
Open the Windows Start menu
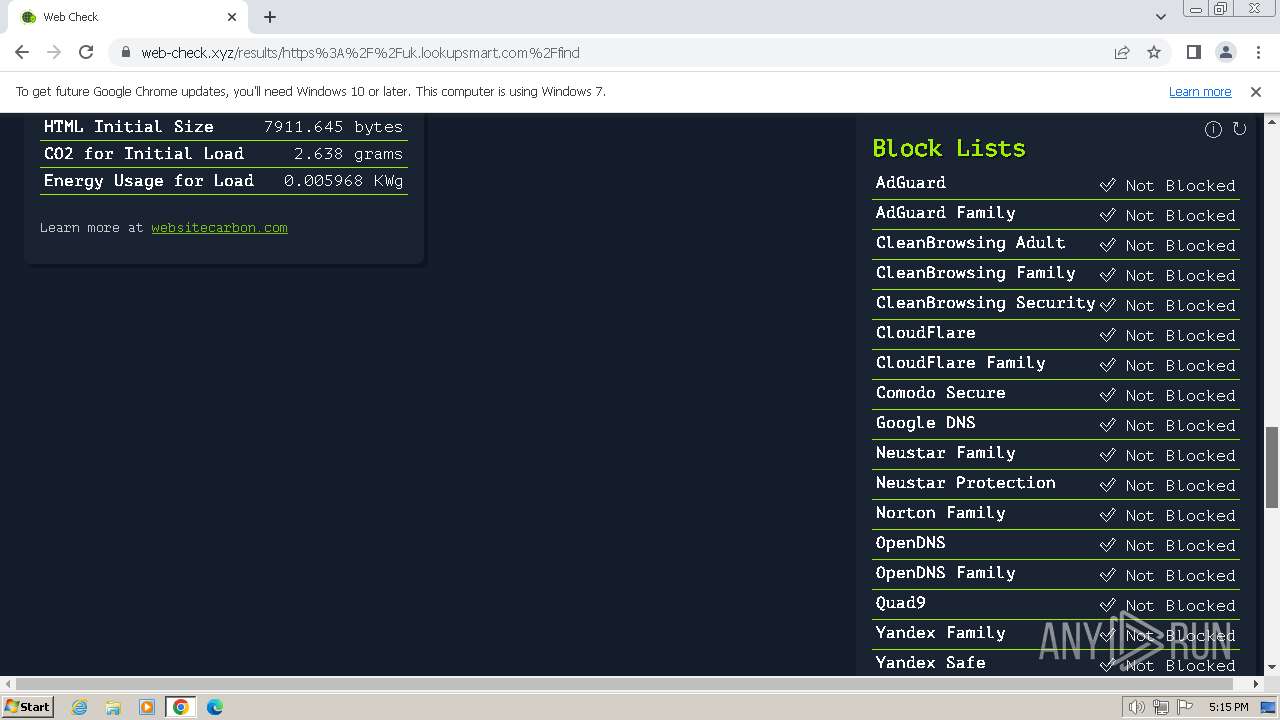pos(28,706)
